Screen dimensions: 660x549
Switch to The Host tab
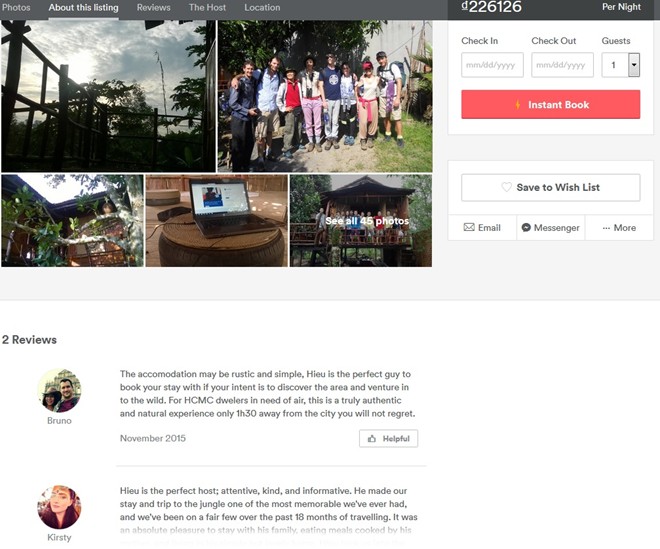(x=207, y=8)
